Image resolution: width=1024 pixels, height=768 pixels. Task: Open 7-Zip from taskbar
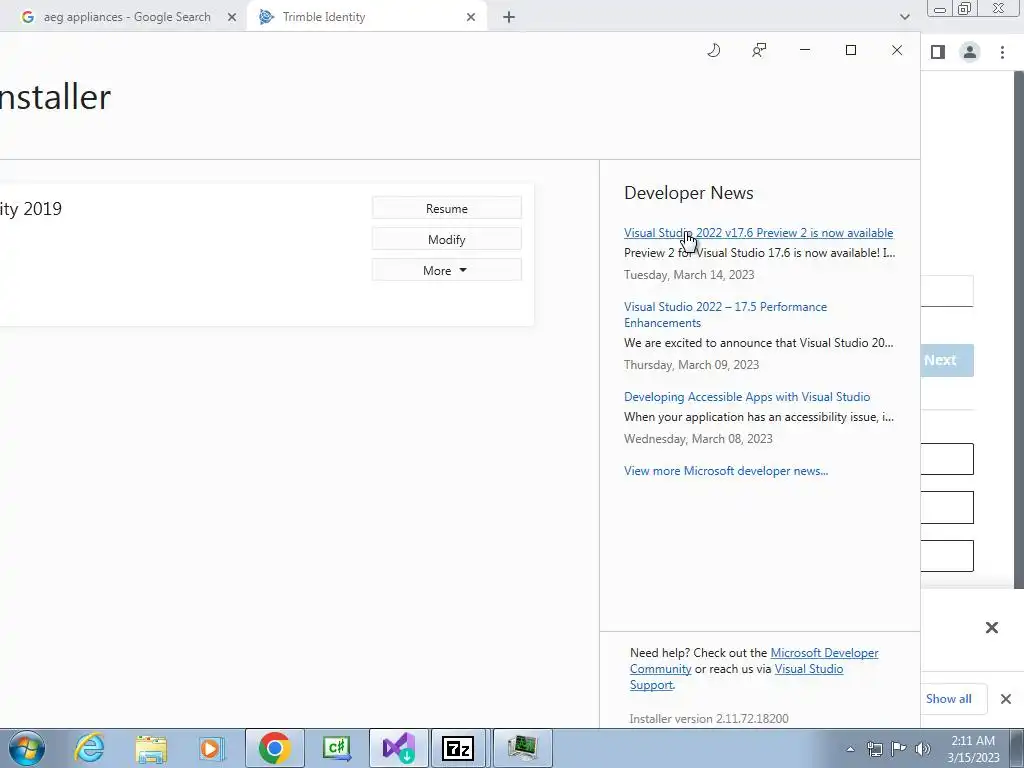click(458, 748)
